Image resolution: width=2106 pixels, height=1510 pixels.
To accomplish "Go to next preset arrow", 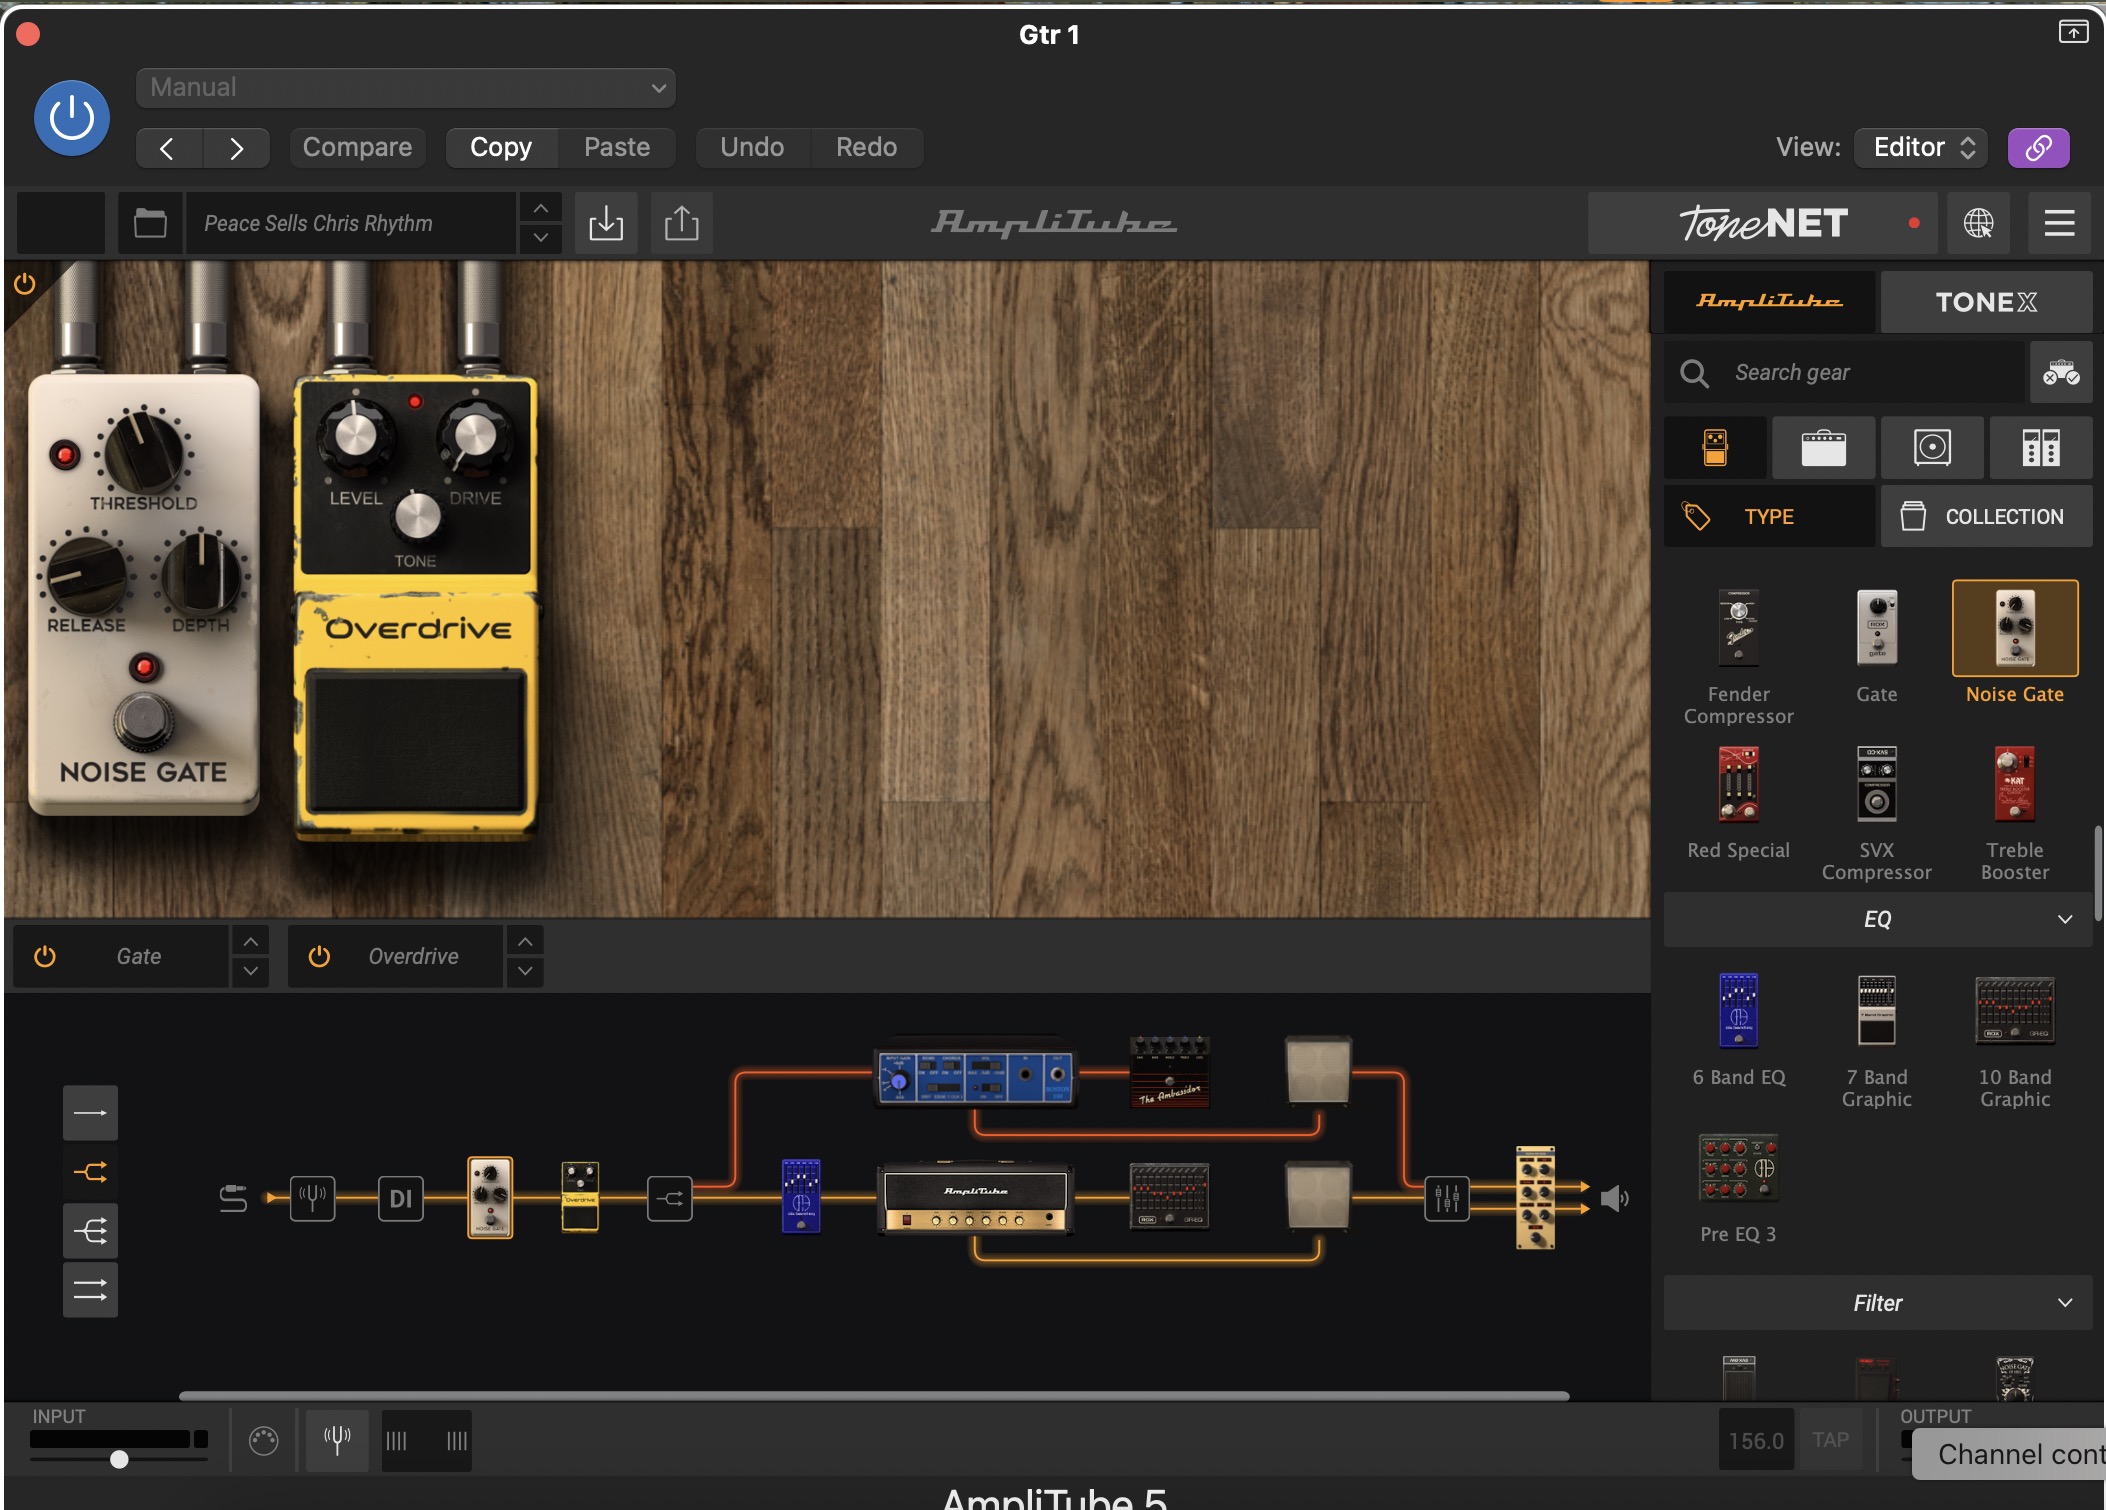I will tap(236, 148).
